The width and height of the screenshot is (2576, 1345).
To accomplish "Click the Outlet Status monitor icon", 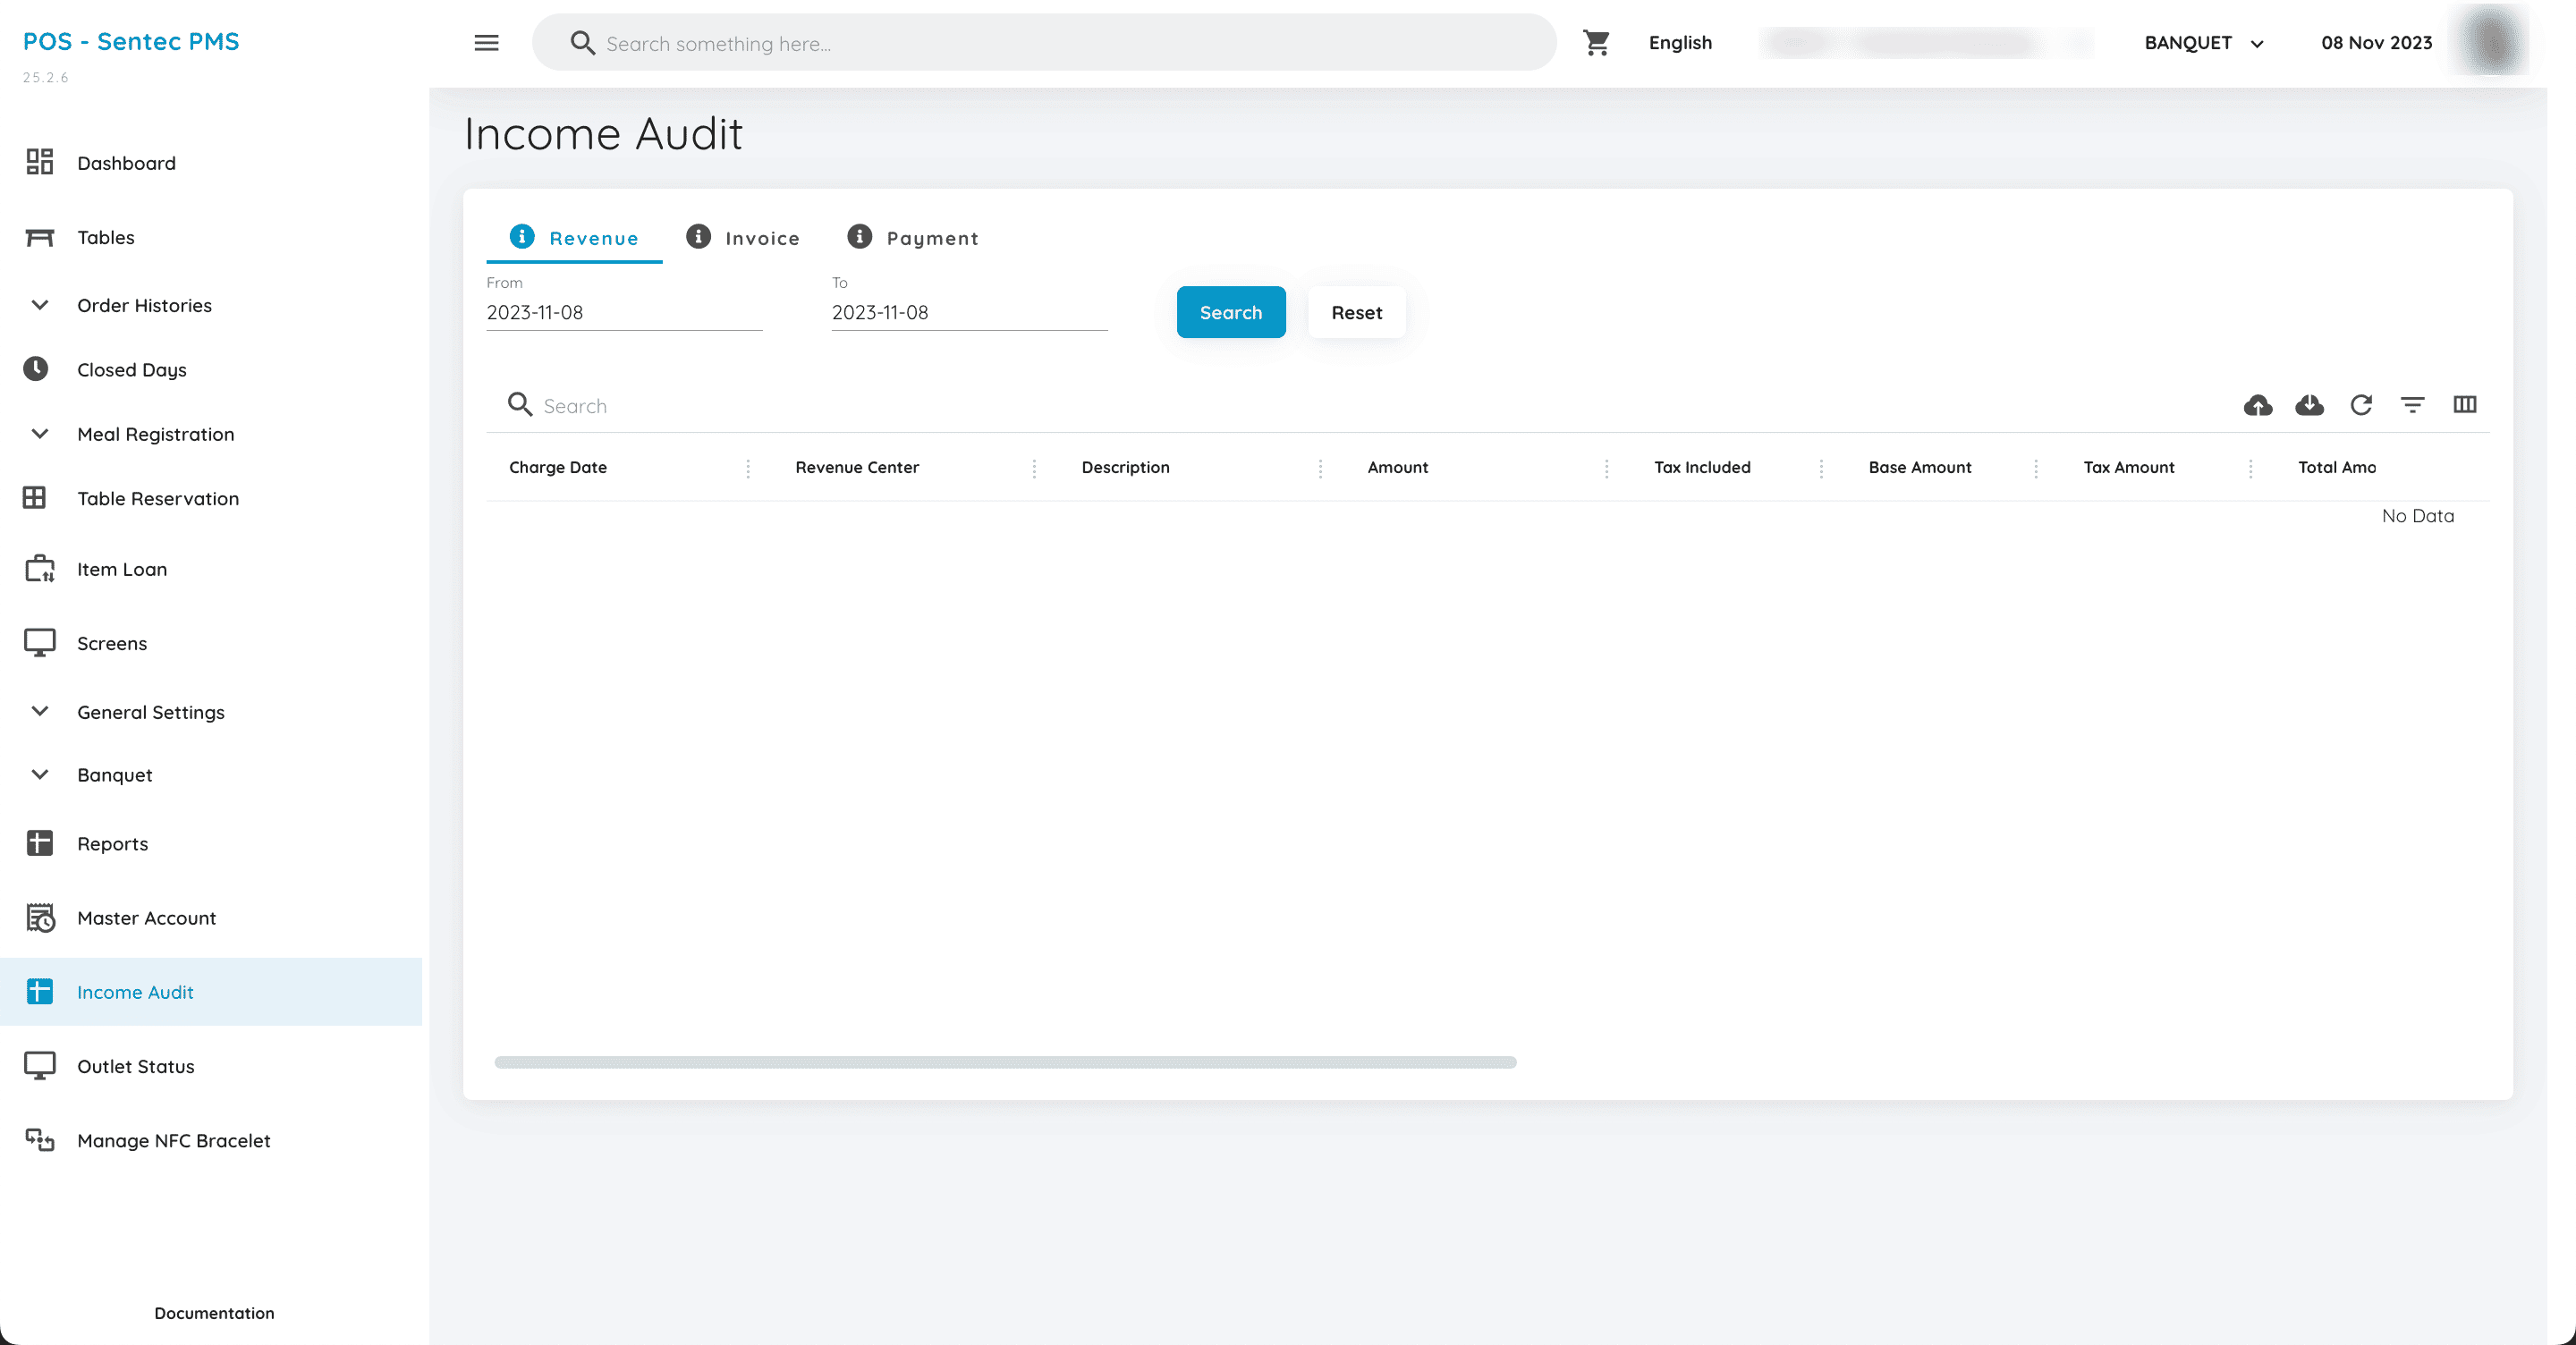I will (39, 1065).
